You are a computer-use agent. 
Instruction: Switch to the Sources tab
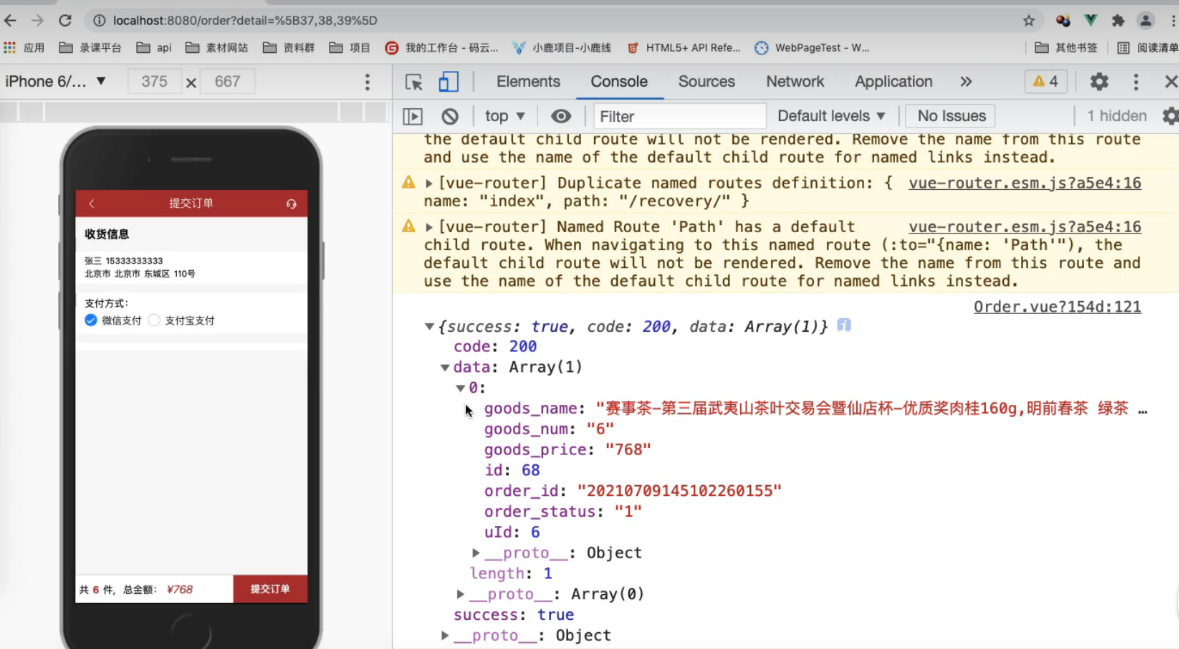click(706, 81)
